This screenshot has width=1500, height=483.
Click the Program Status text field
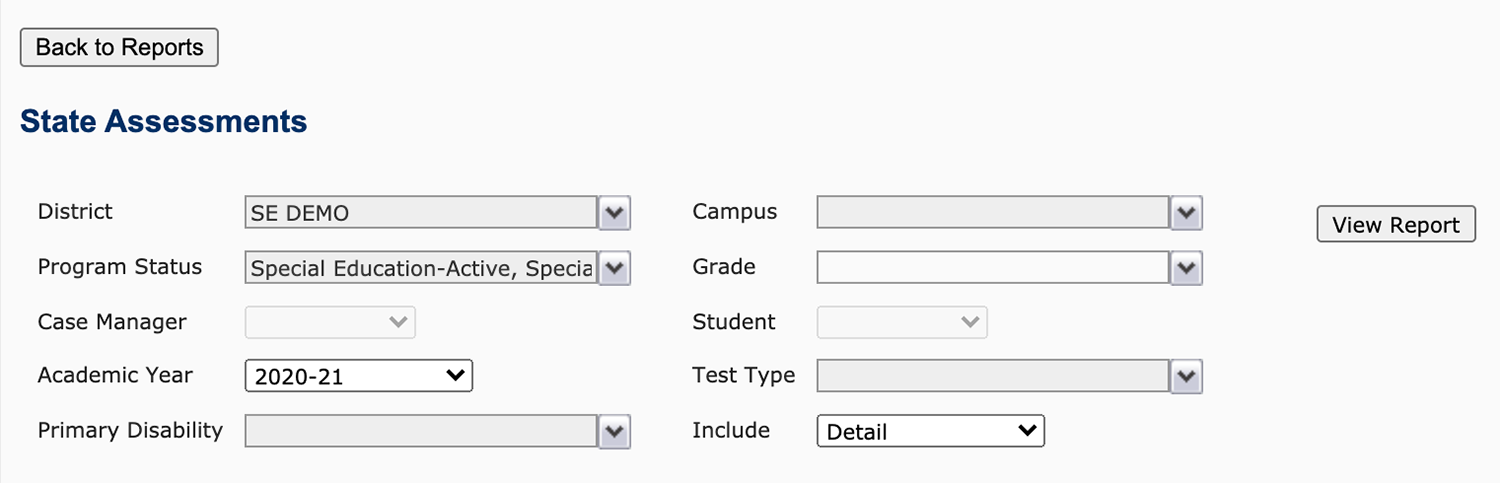(x=420, y=268)
